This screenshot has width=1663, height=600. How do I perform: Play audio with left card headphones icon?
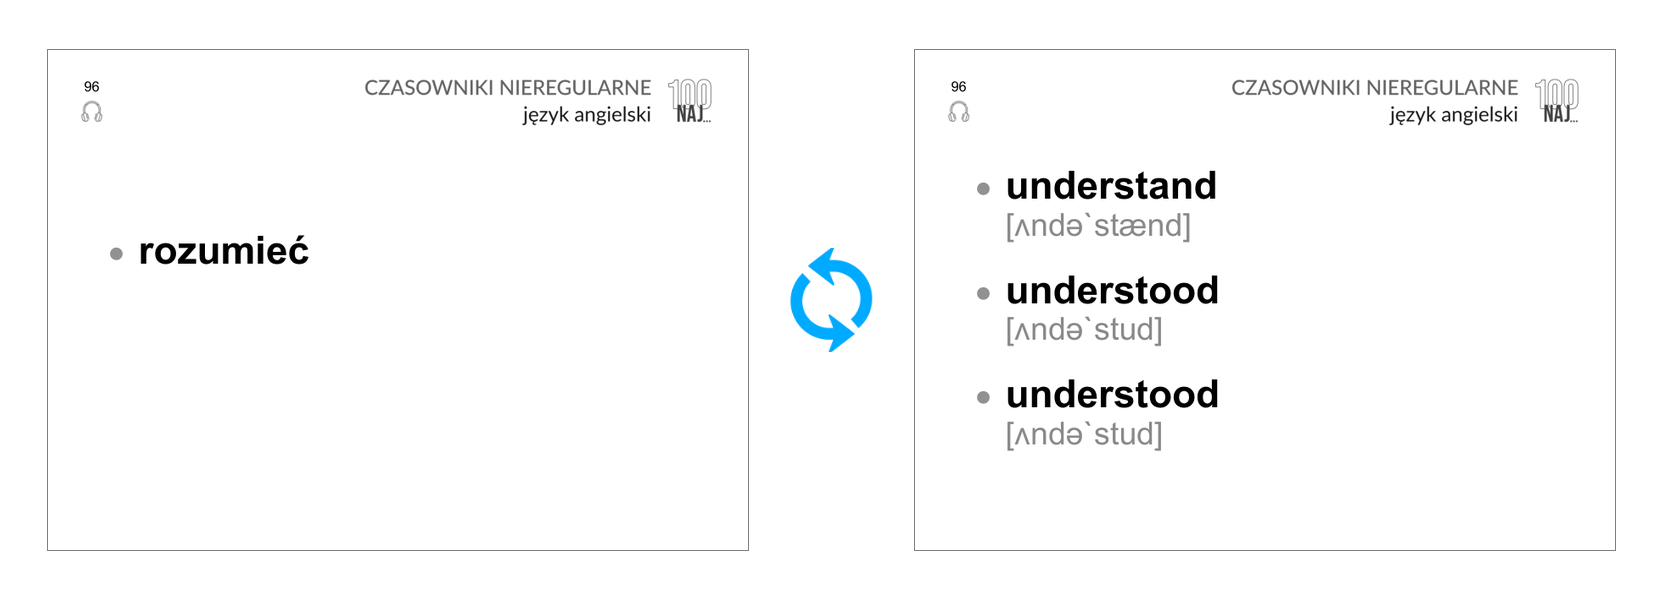(x=92, y=112)
